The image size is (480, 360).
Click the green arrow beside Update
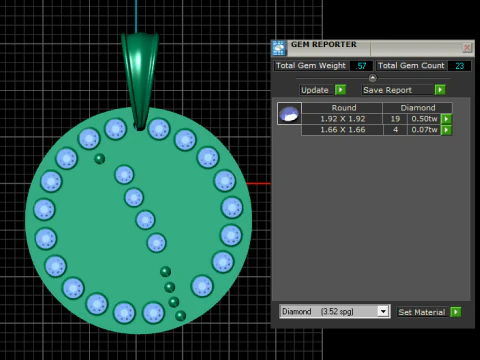(340, 90)
